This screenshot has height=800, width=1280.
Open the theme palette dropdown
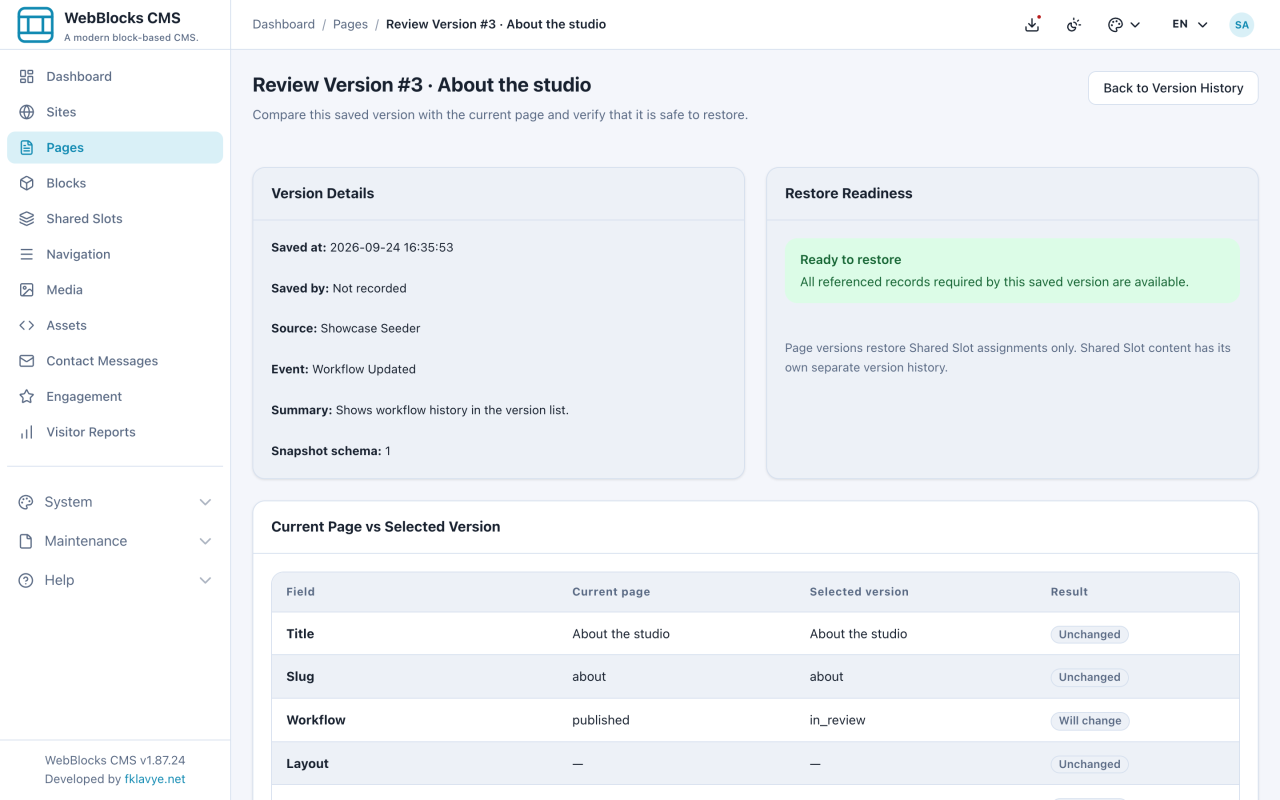[x=1124, y=24]
